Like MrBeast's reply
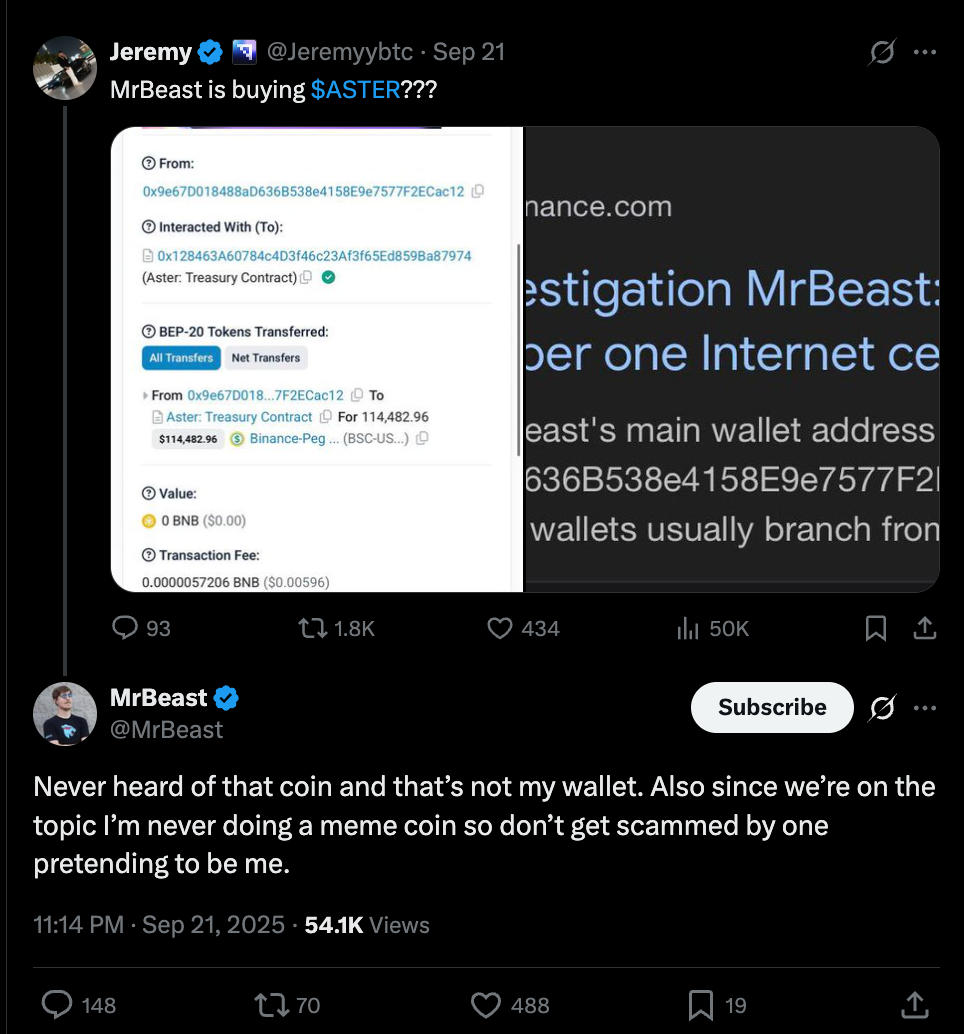Image resolution: width=964 pixels, height=1034 pixels. coord(484,1005)
